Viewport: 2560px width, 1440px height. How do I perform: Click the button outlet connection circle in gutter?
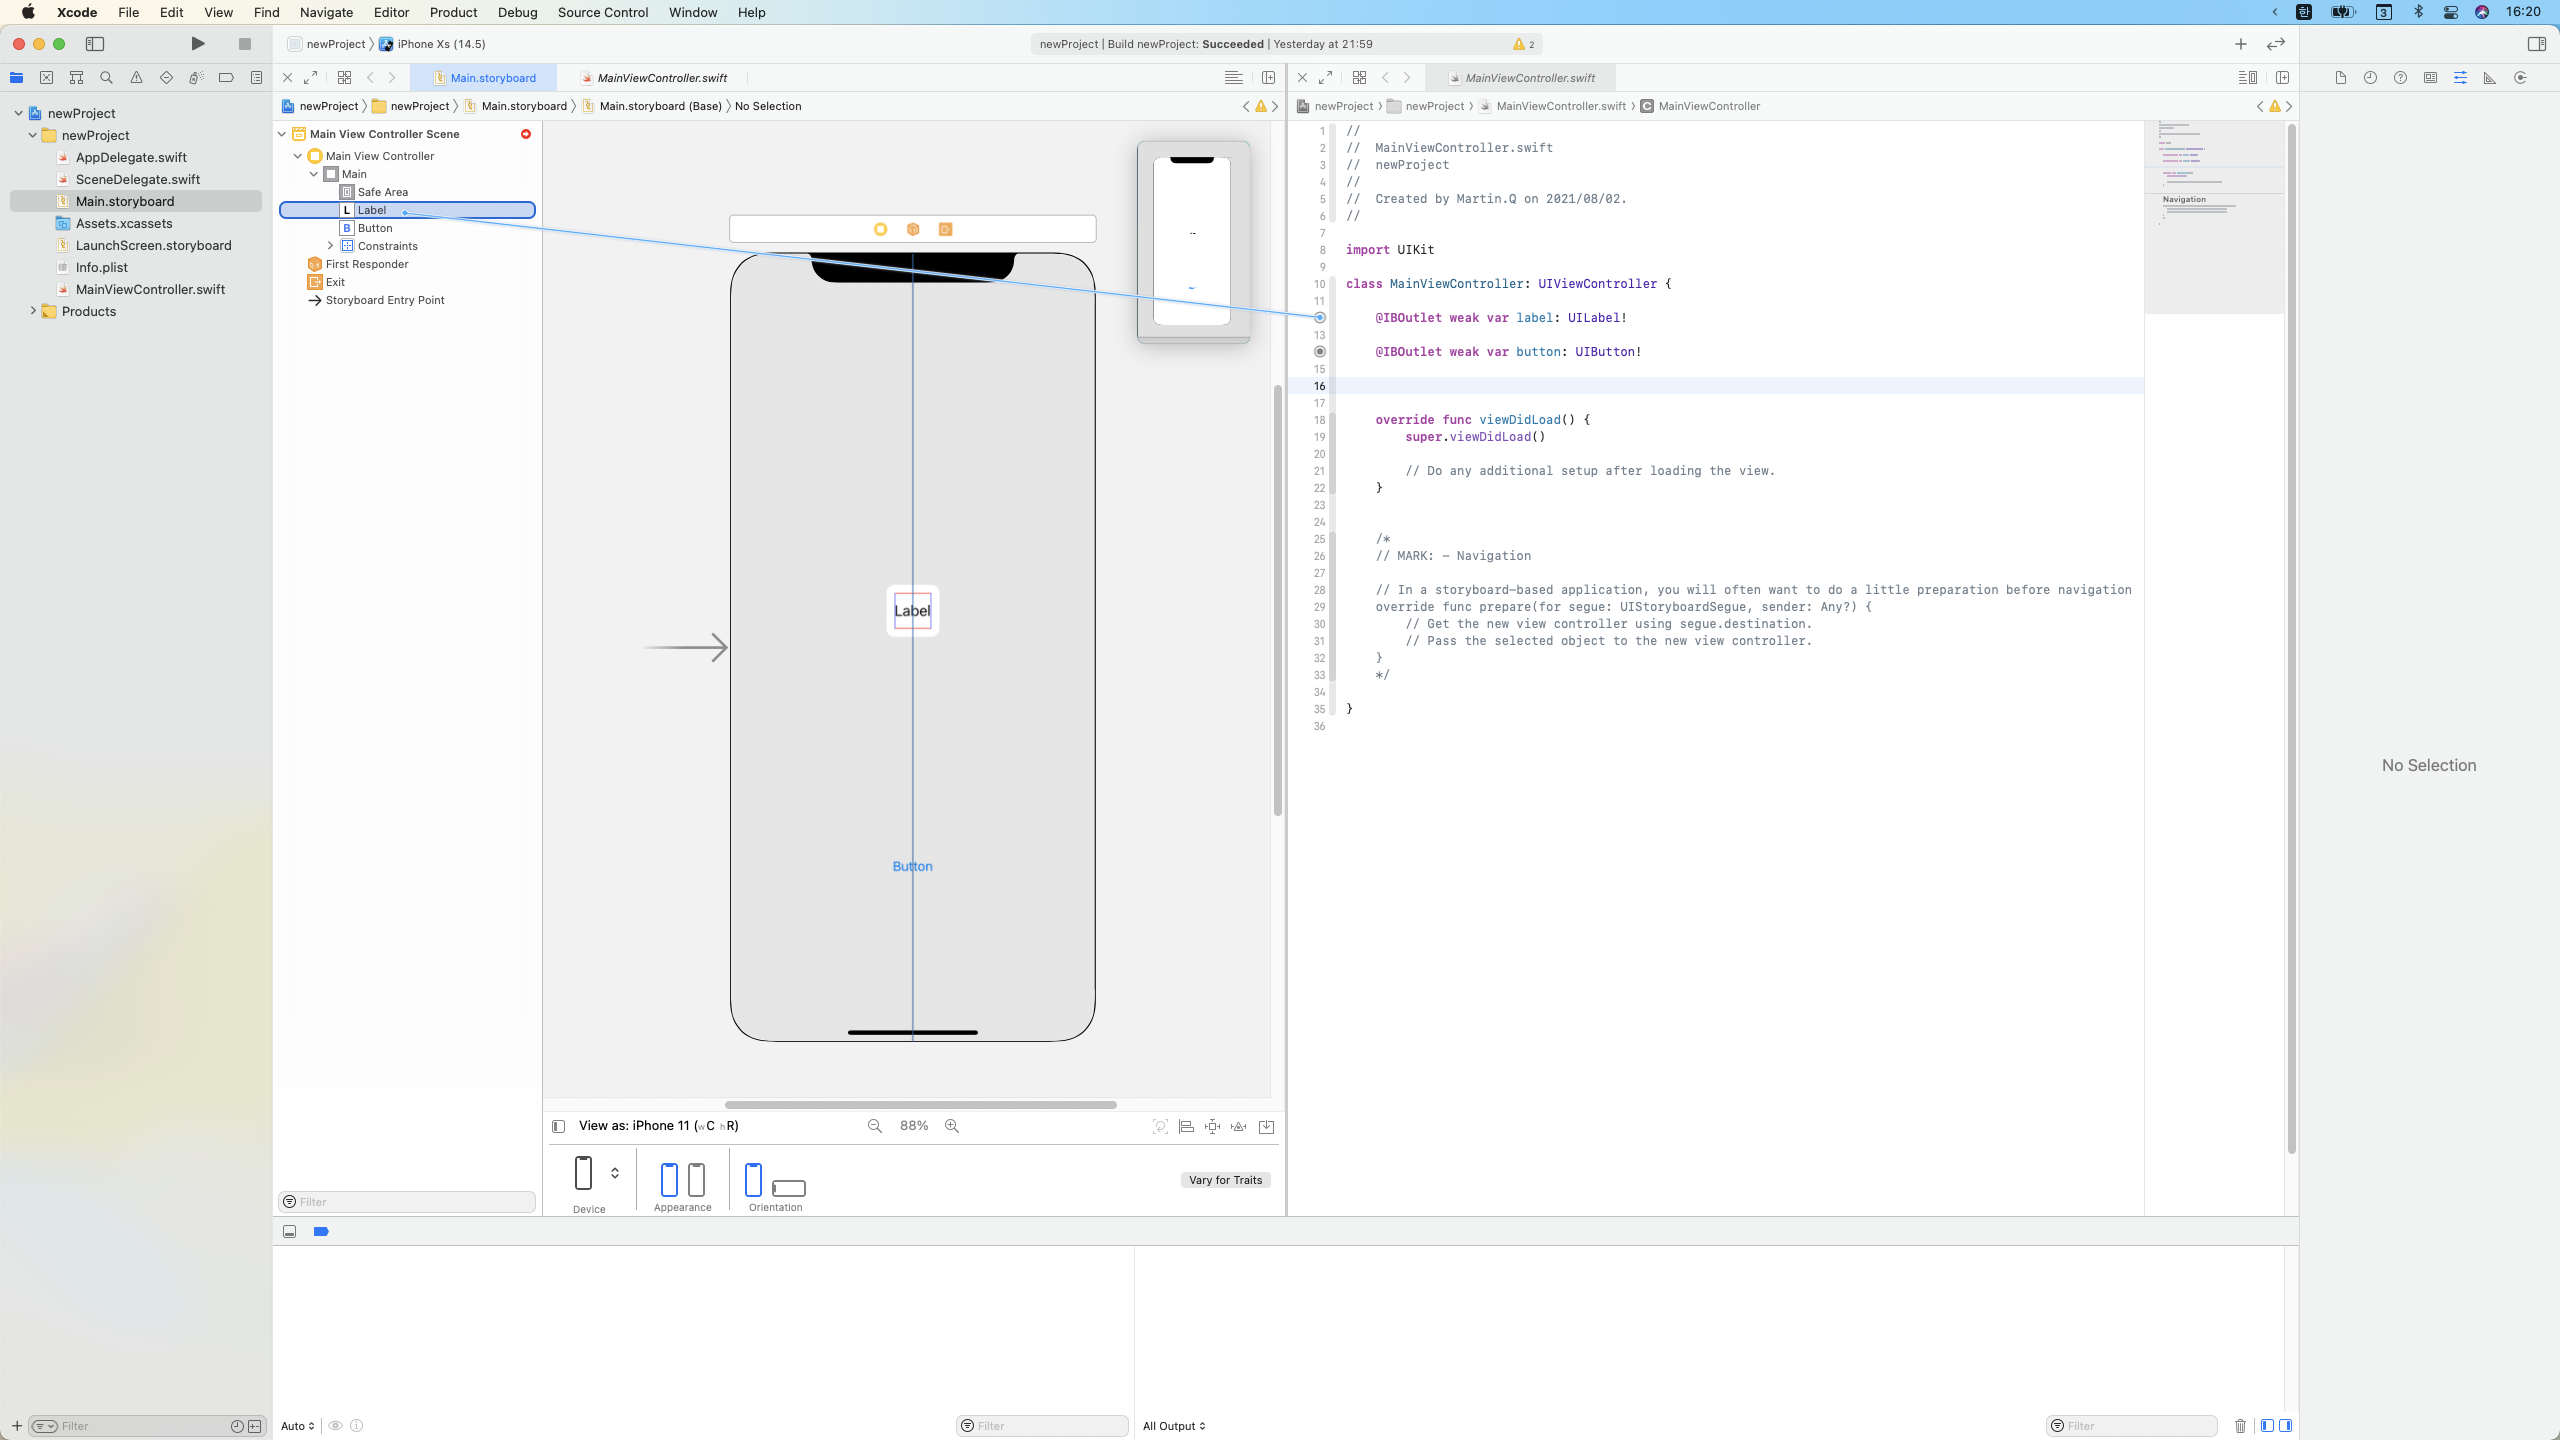click(1320, 352)
